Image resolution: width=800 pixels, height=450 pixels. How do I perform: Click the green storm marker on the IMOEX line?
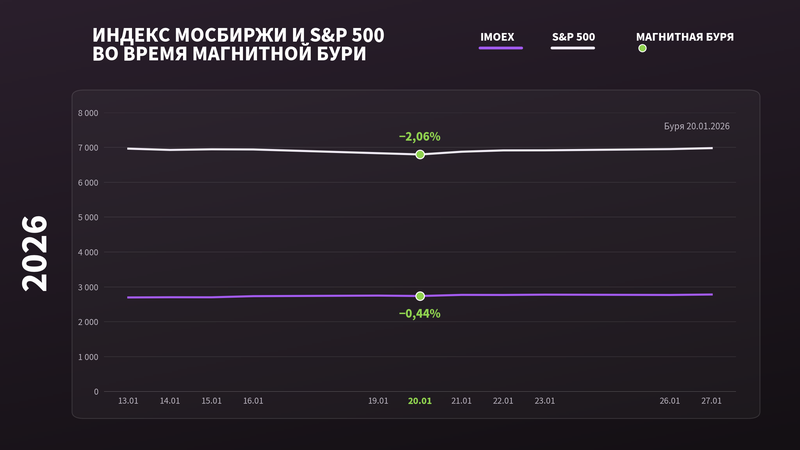point(420,296)
